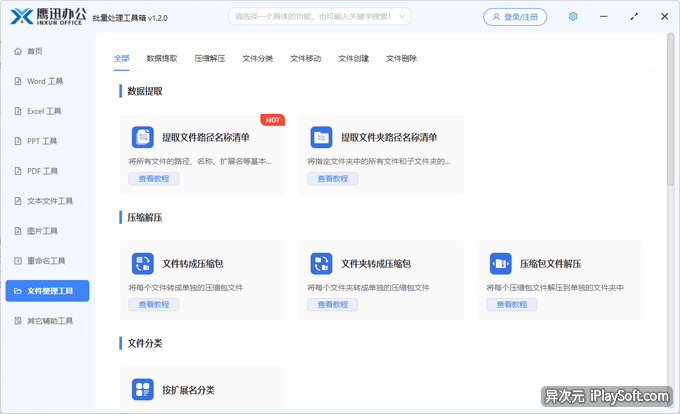The height and width of the screenshot is (414, 680).
Task: Click the 登录/注册 text label
Action: click(521, 17)
